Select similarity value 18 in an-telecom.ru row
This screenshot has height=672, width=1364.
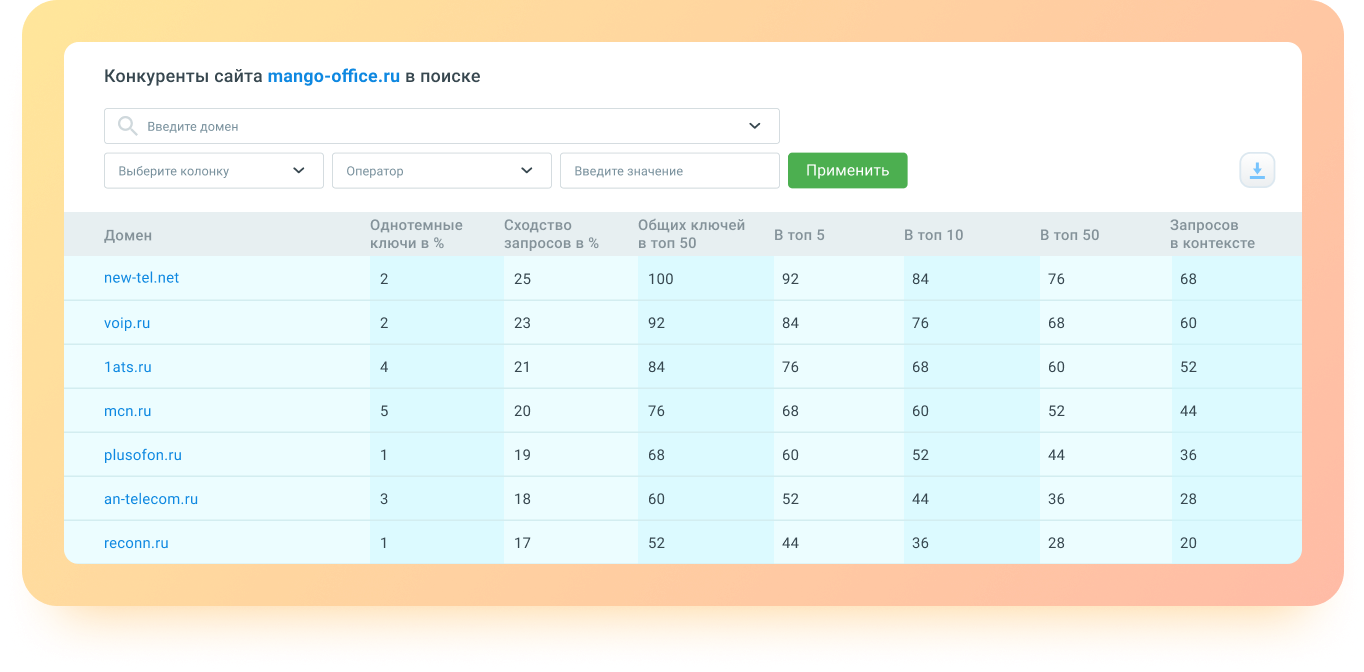[522, 499]
